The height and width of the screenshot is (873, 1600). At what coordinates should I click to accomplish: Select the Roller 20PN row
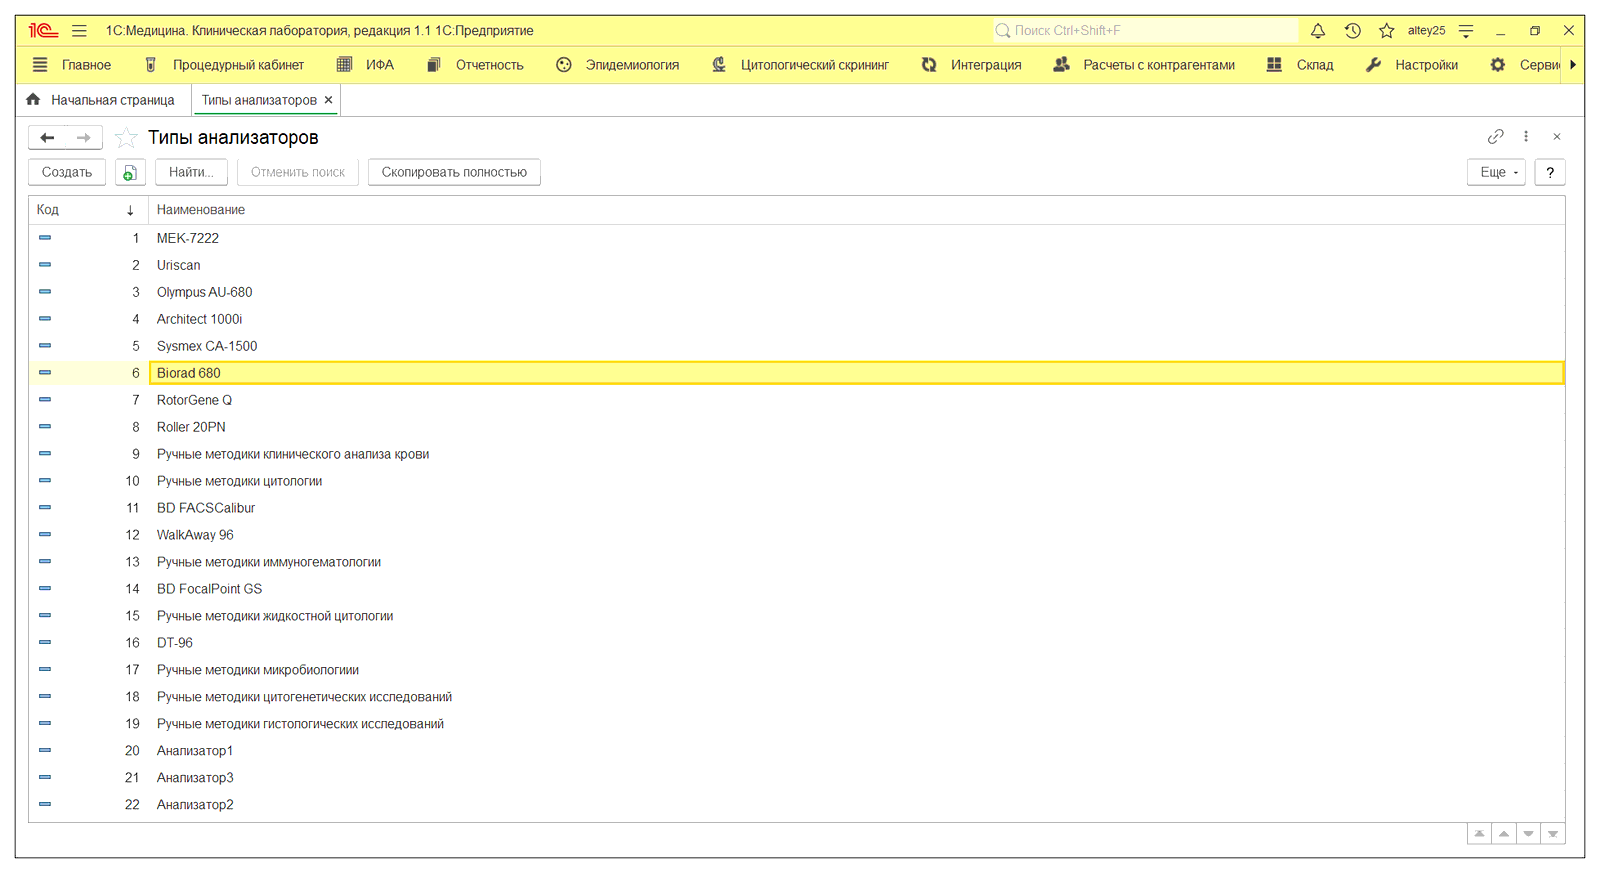[x=797, y=427]
